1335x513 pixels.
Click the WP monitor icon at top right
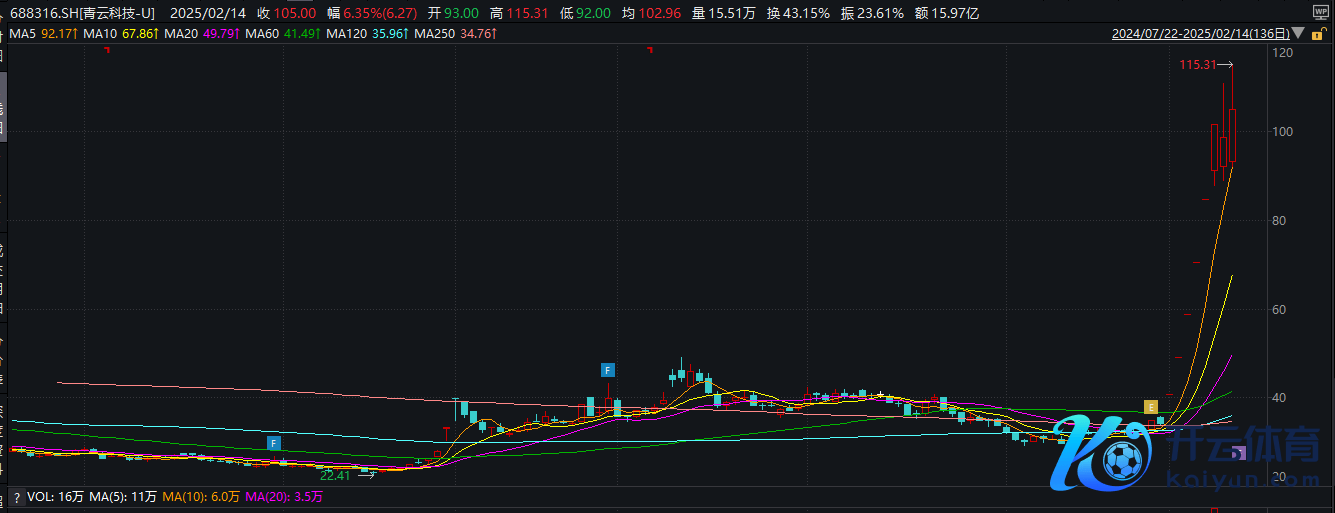pyautogui.click(x=1320, y=12)
